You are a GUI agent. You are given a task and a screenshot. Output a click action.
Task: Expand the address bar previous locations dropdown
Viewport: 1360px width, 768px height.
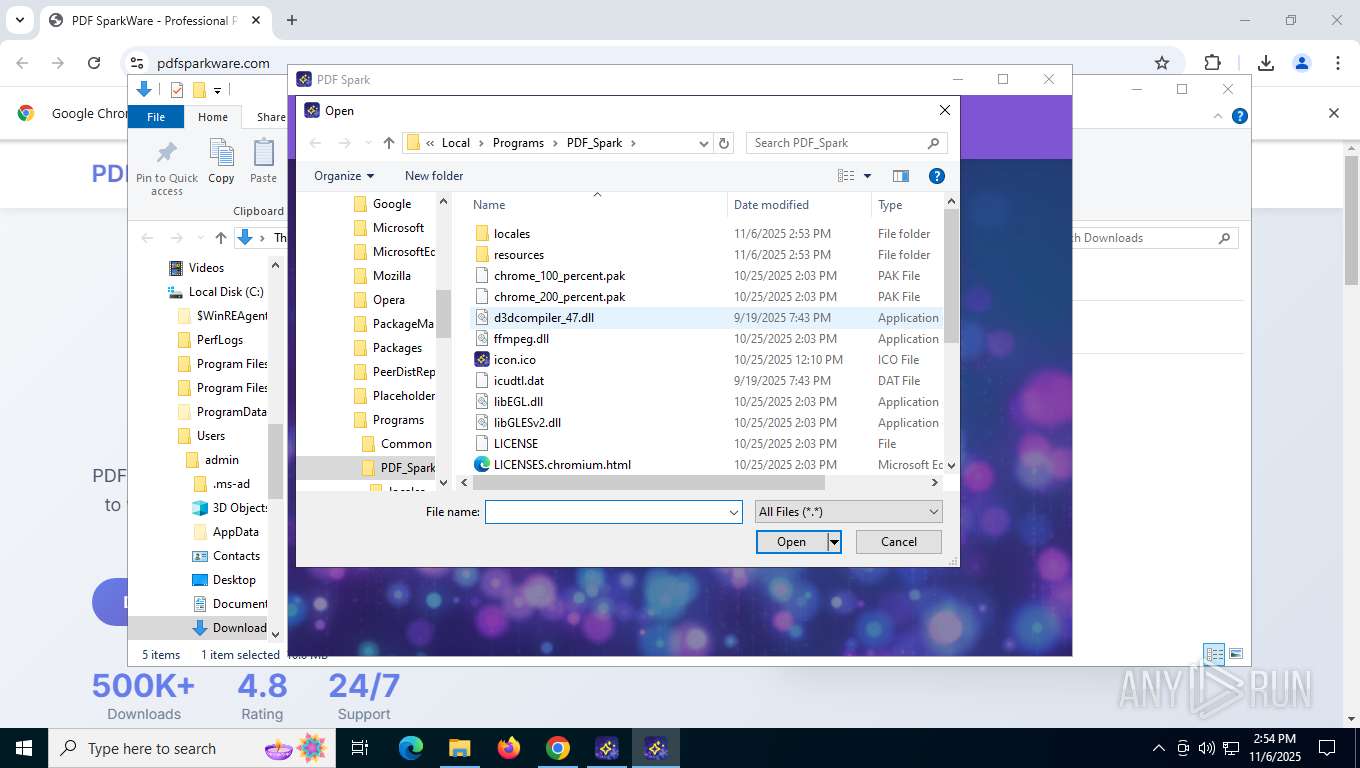point(704,143)
